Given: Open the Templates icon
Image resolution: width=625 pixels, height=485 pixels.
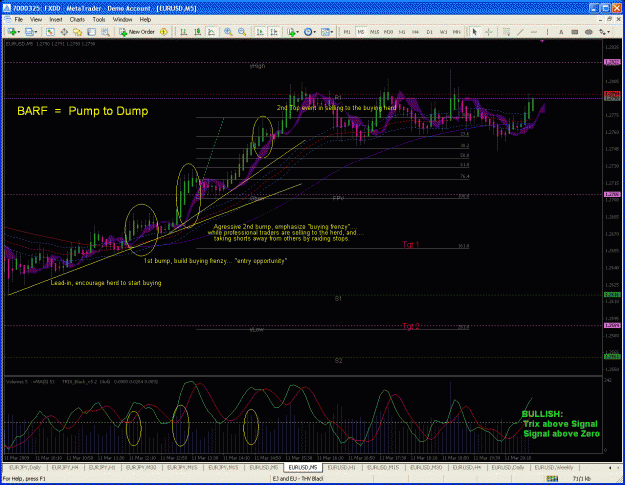Looking at the screenshot, I should tap(325, 32).
